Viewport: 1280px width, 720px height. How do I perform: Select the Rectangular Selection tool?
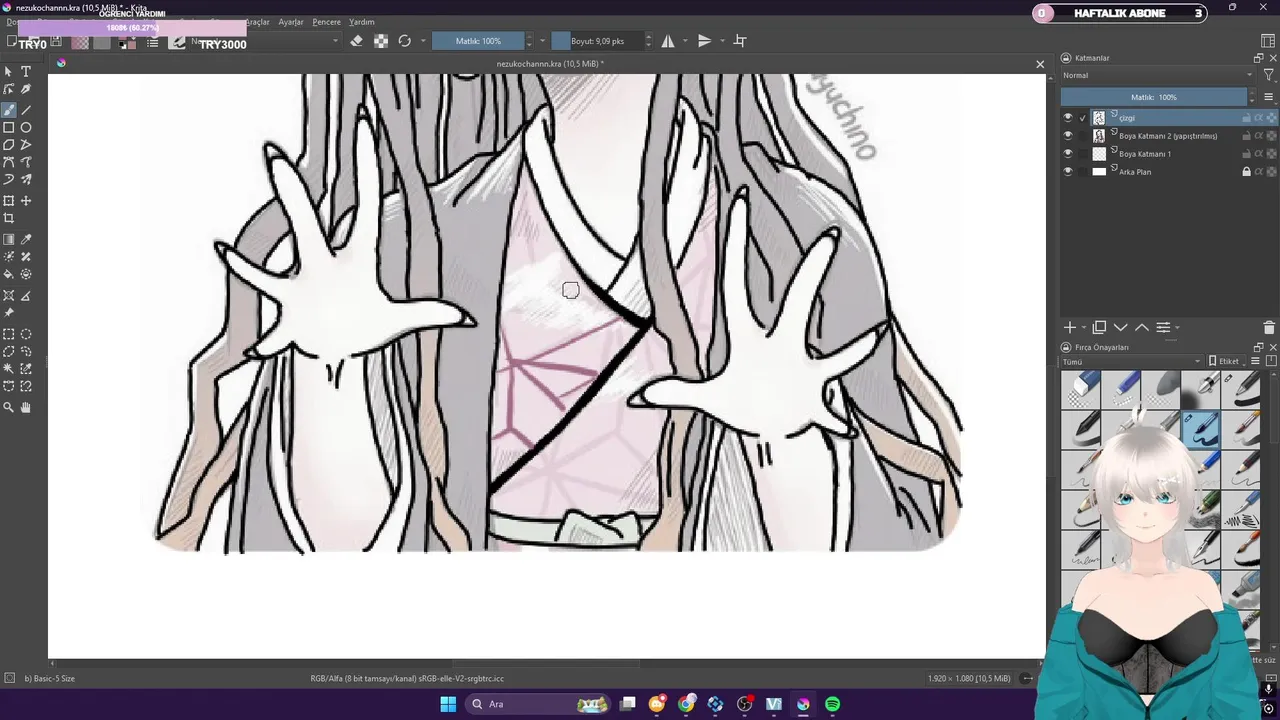(9, 335)
